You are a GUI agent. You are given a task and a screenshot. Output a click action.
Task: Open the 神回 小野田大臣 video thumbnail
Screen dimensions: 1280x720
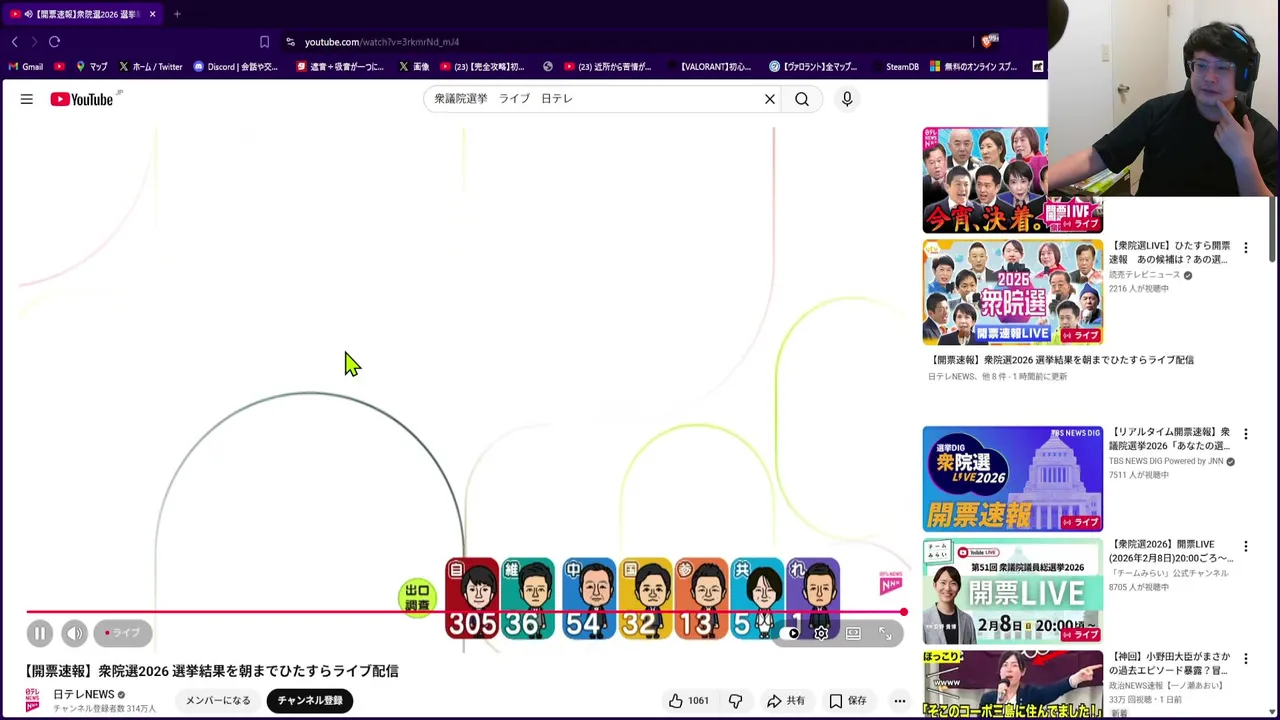1012,685
